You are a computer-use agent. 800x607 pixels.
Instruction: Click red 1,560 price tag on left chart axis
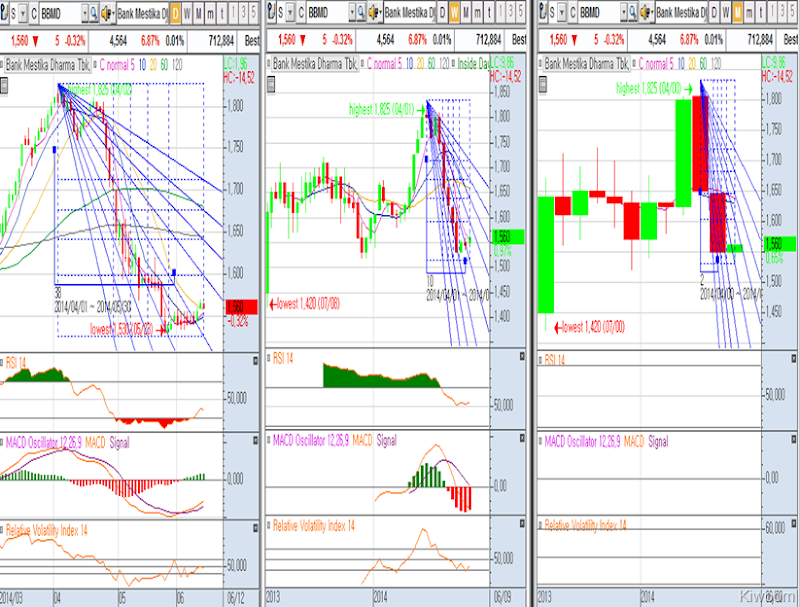coord(241,307)
